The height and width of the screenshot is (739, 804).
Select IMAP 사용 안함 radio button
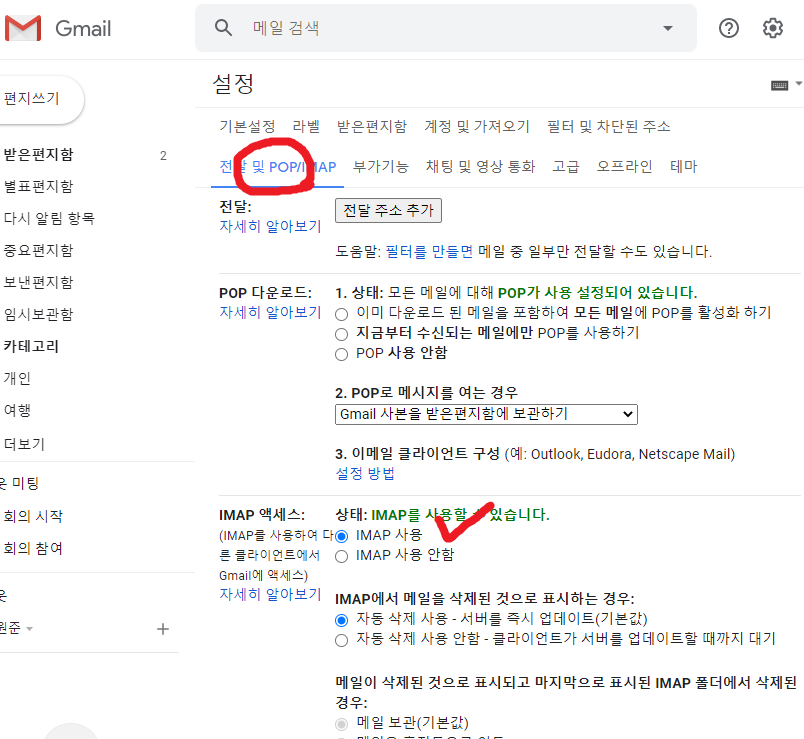pos(341,556)
